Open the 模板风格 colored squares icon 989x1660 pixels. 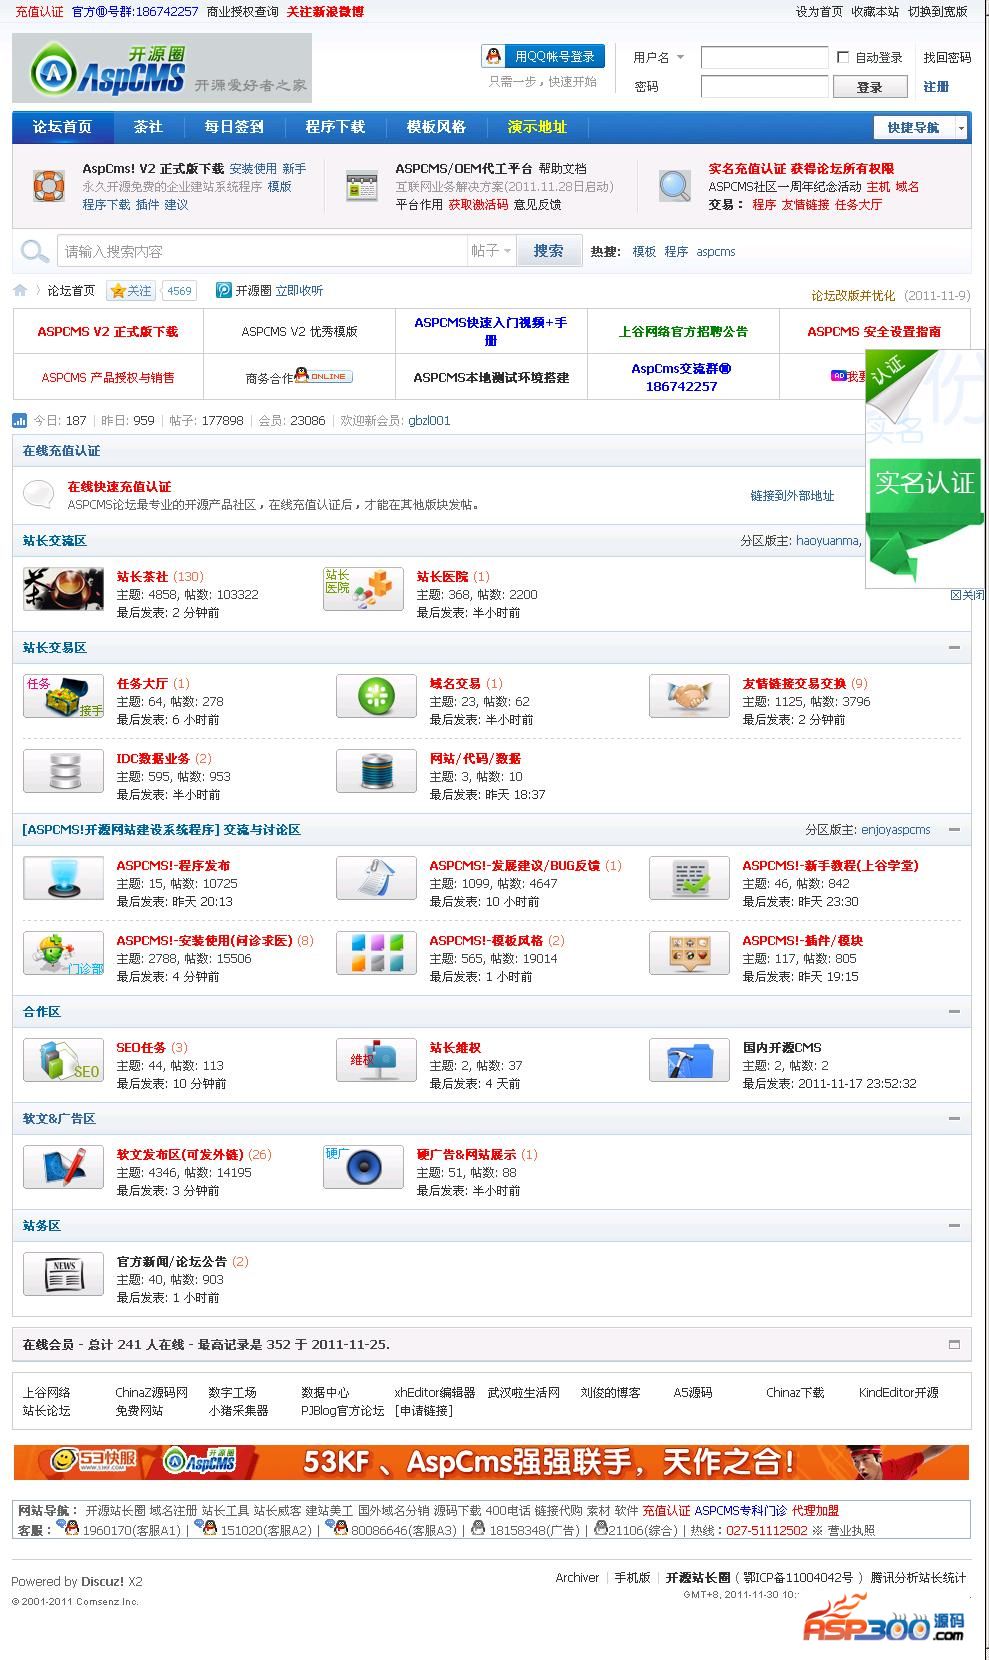click(x=376, y=953)
